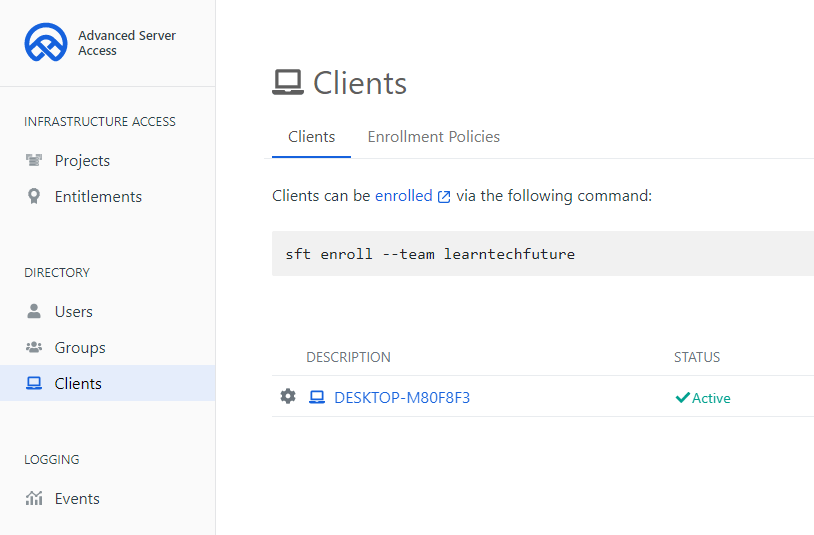
Task: Click the Users person icon
Action: coord(34,312)
